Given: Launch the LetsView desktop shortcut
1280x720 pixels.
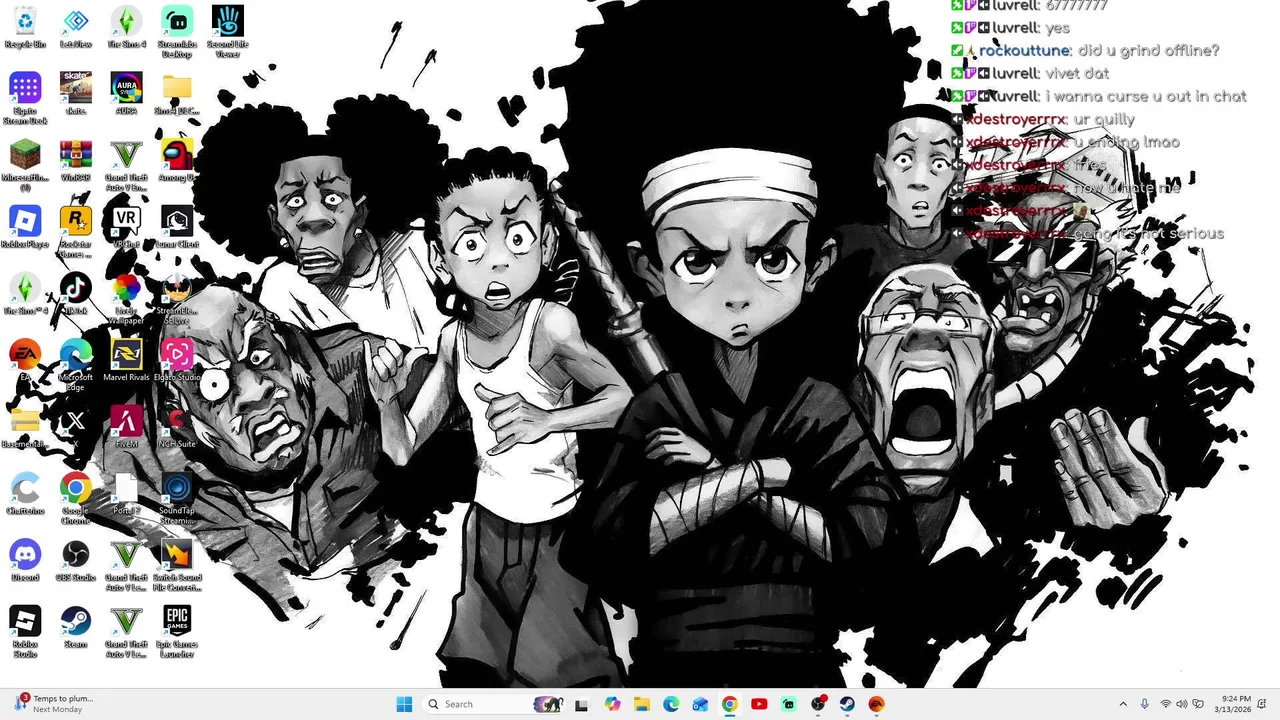Looking at the screenshot, I should (76, 27).
